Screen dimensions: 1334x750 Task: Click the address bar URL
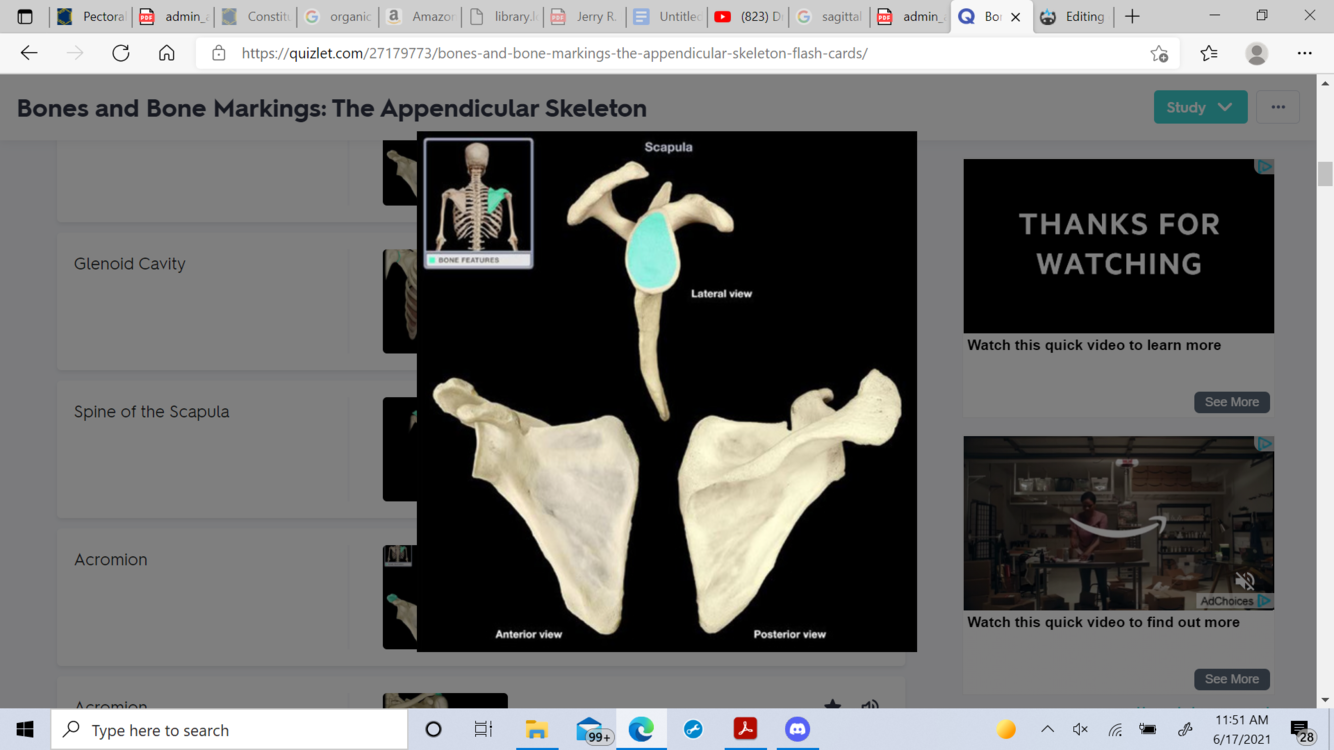555,53
